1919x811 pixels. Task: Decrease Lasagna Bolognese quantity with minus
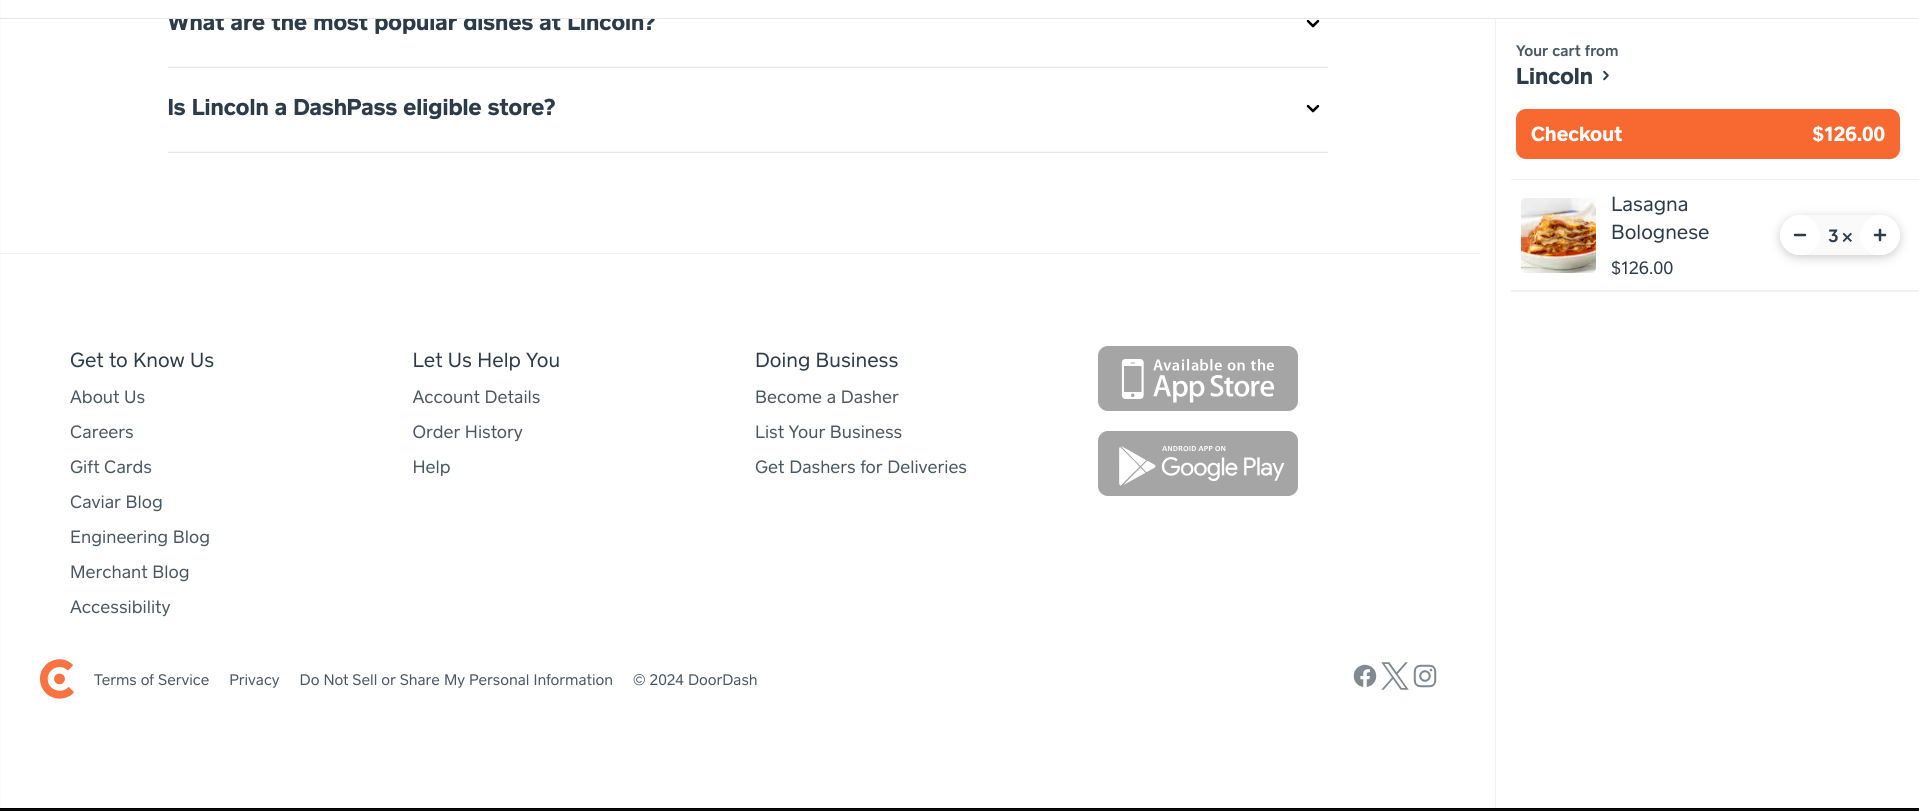pyautogui.click(x=1800, y=236)
